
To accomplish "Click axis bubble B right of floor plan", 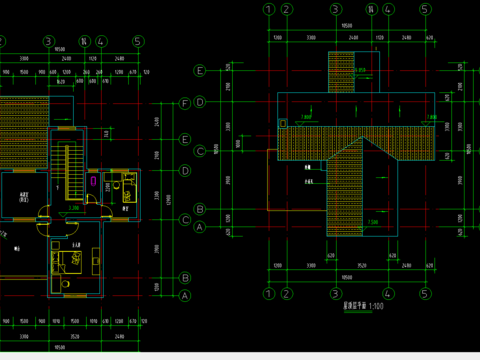I will click(185, 278).
